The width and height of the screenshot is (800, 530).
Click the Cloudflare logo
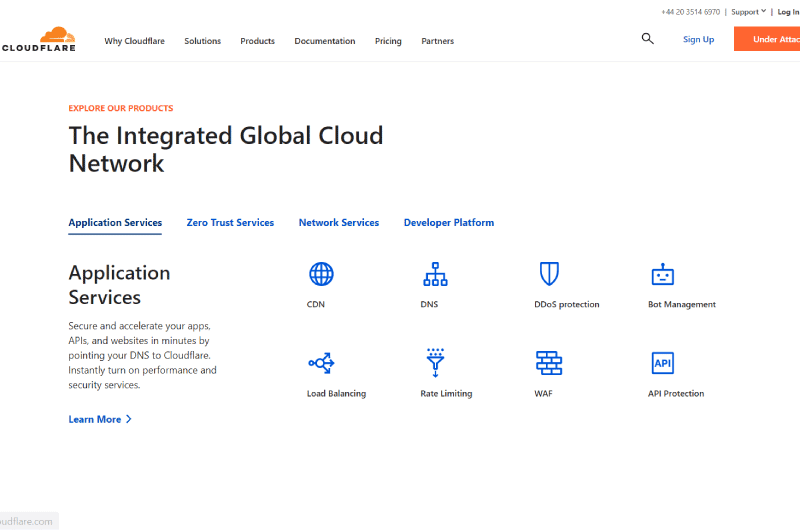pos(39,39)
